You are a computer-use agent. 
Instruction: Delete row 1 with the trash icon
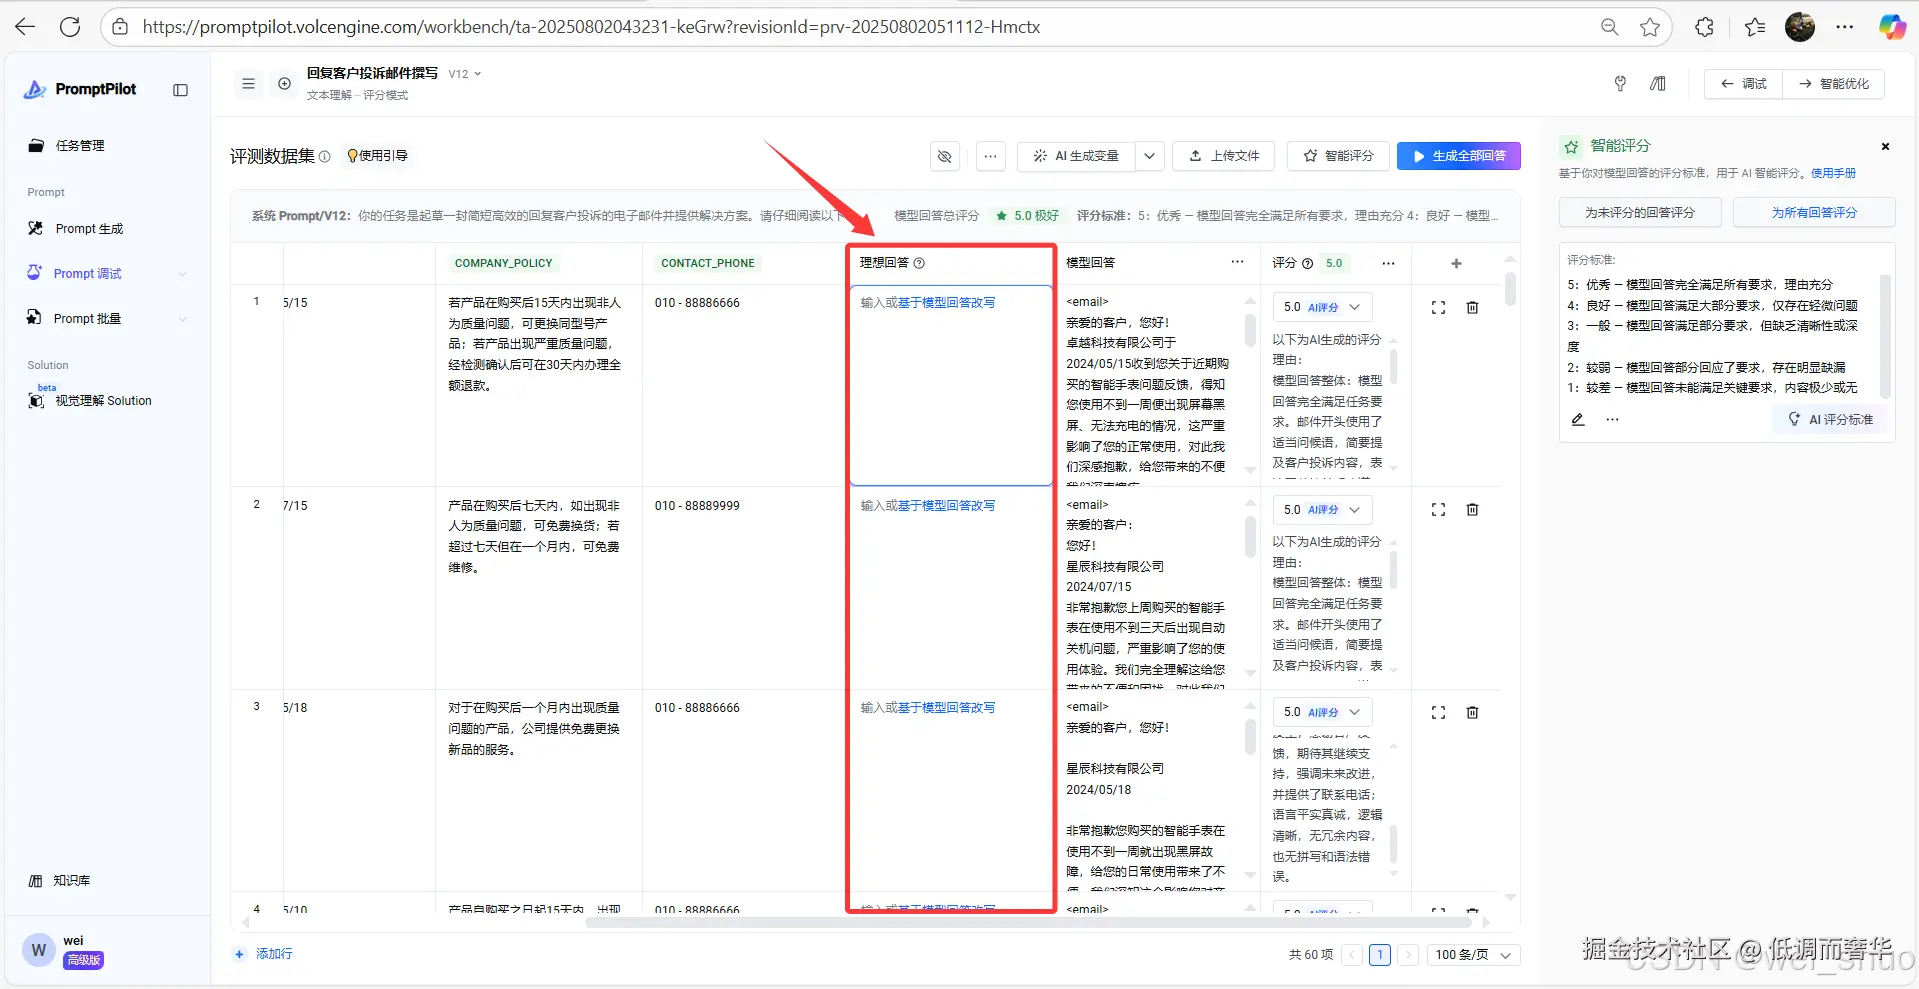coord(1472,308)
